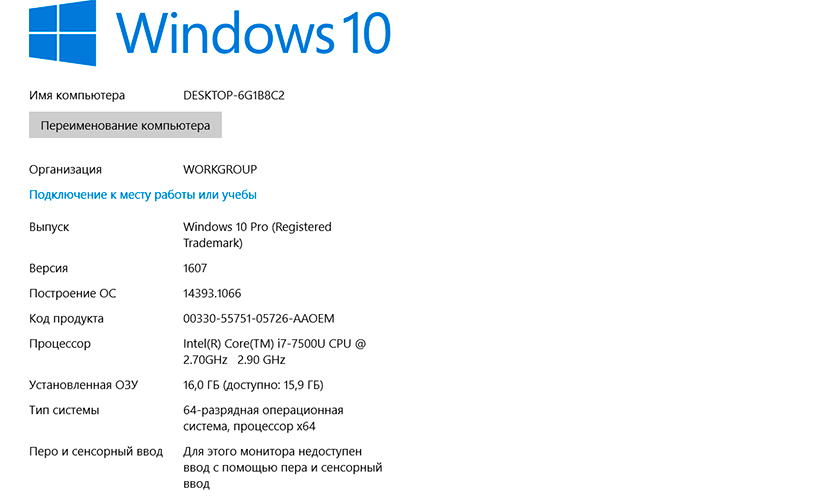Open the Подключение к месту работы или учебы link
The height and width of the screenshot is (498, 840).
pos(143,195)
